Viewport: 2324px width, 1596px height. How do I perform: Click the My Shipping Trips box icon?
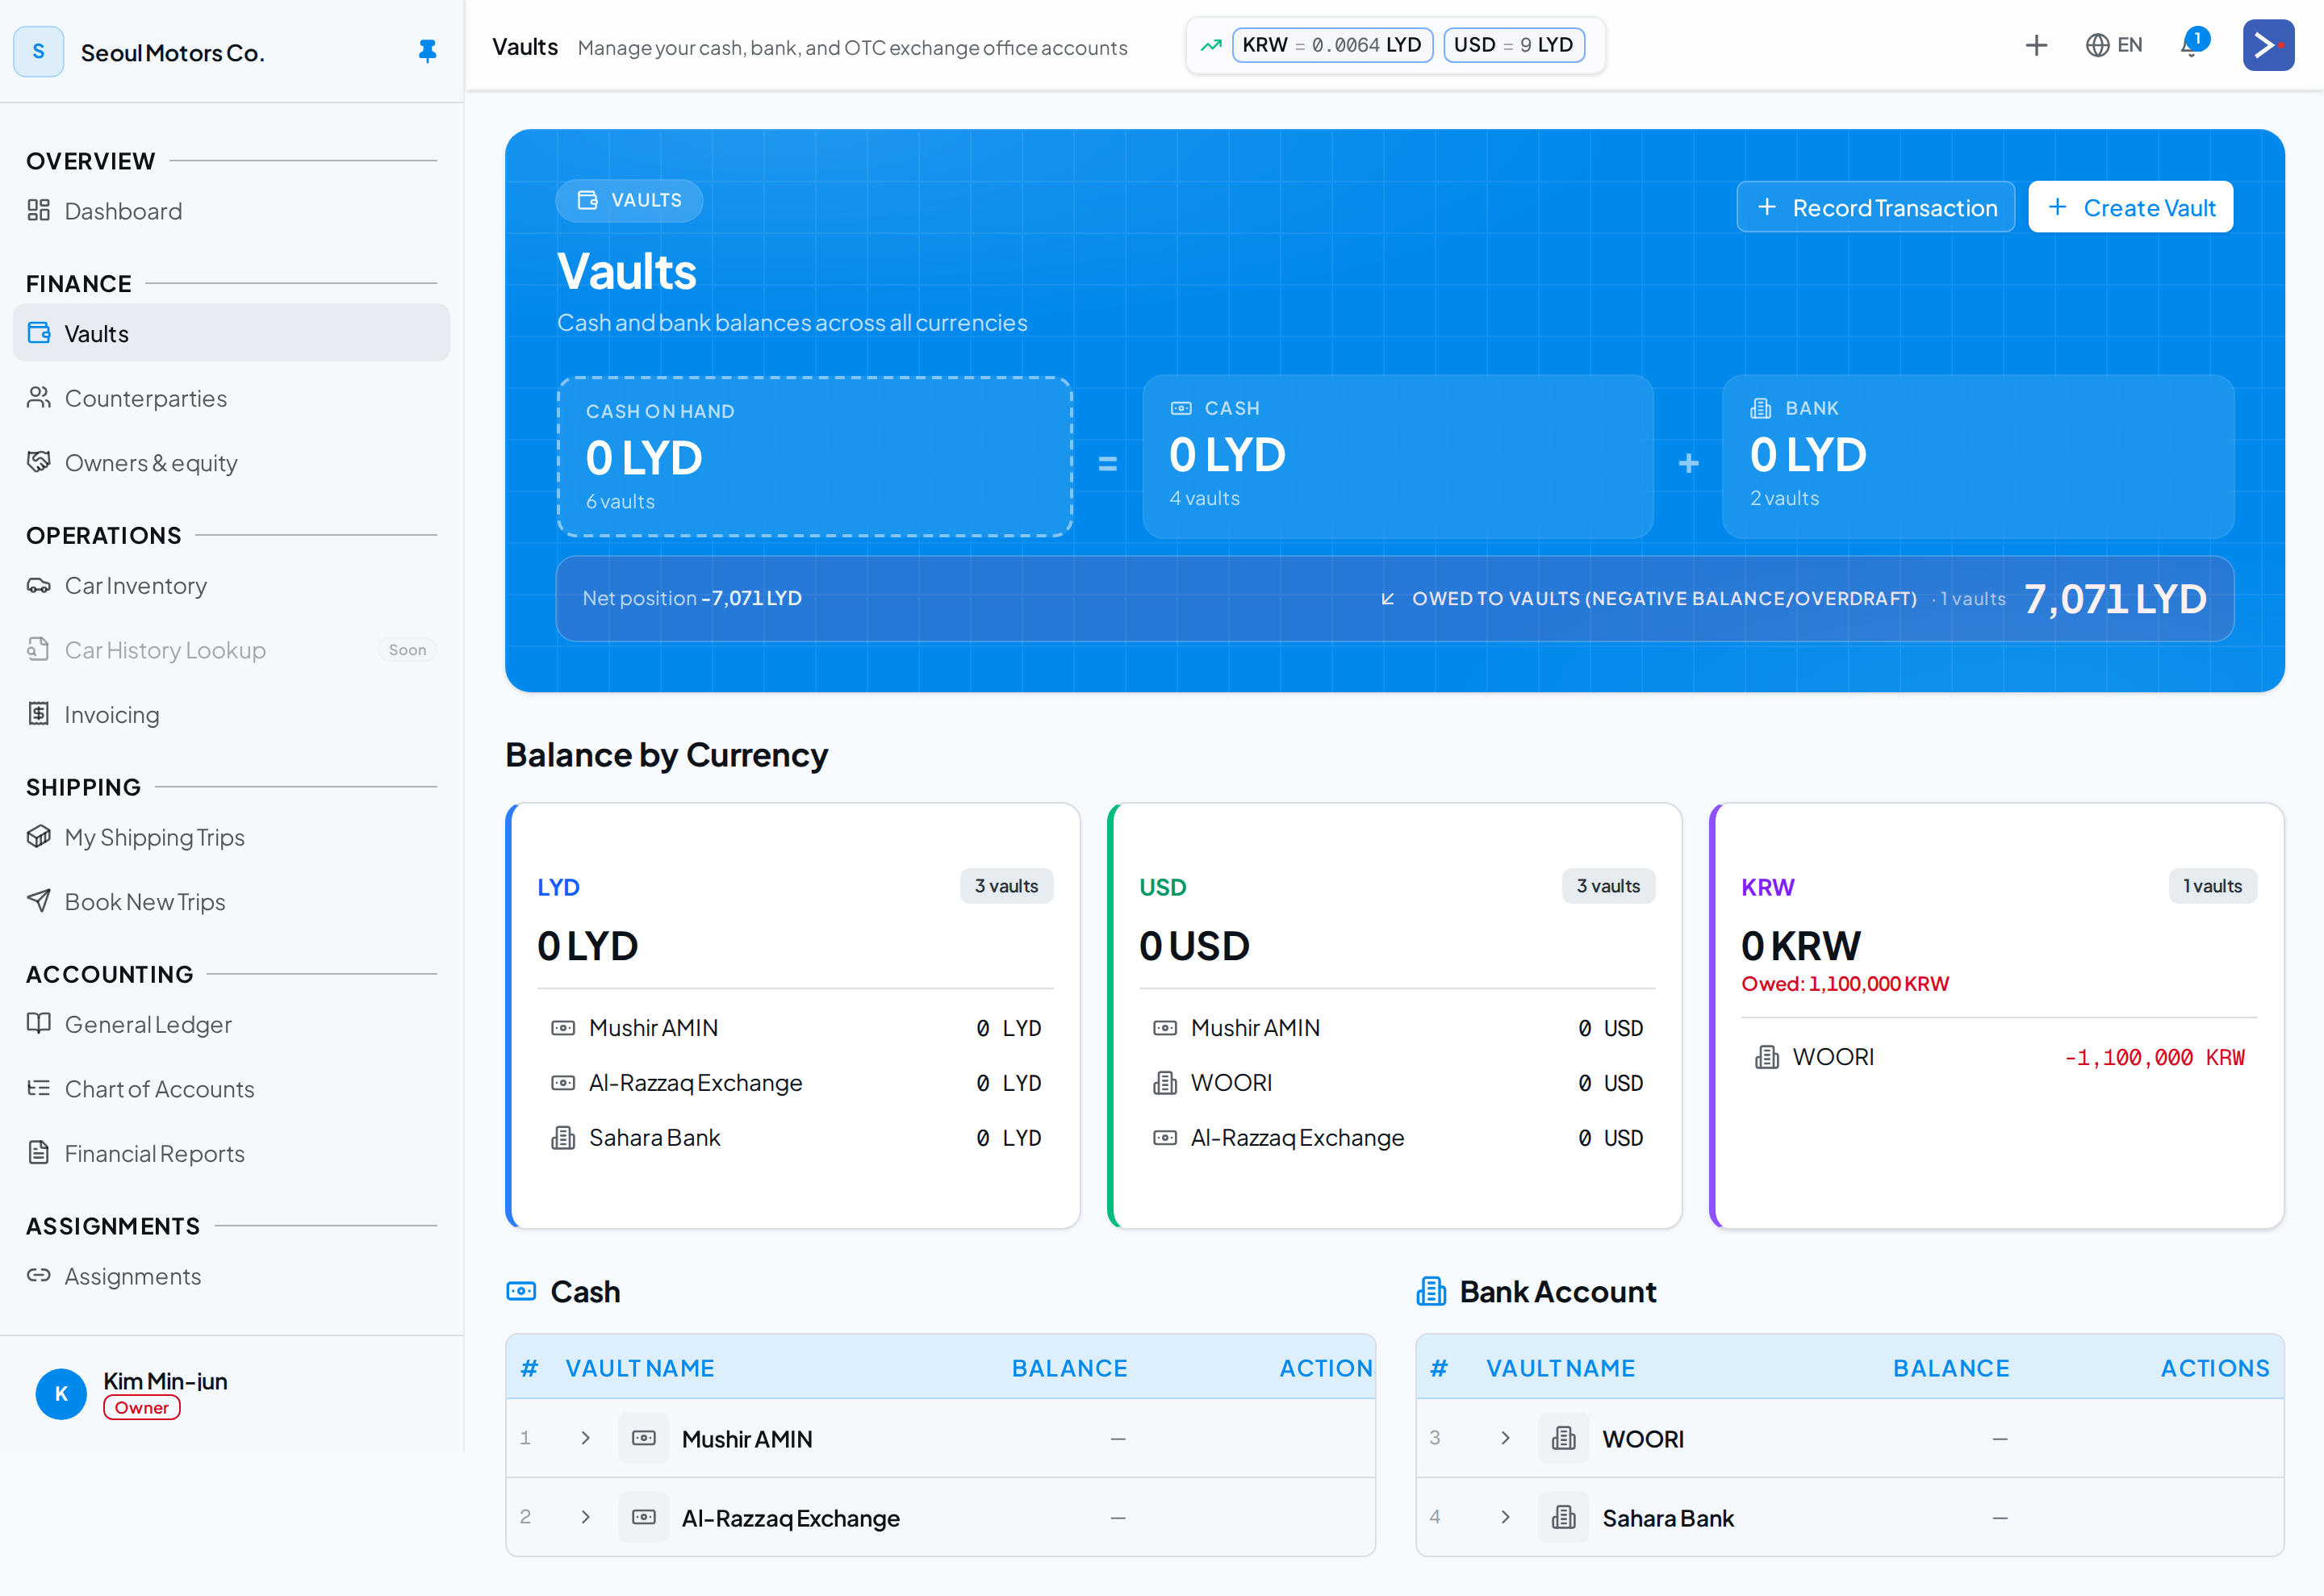[x=38, y=836]
